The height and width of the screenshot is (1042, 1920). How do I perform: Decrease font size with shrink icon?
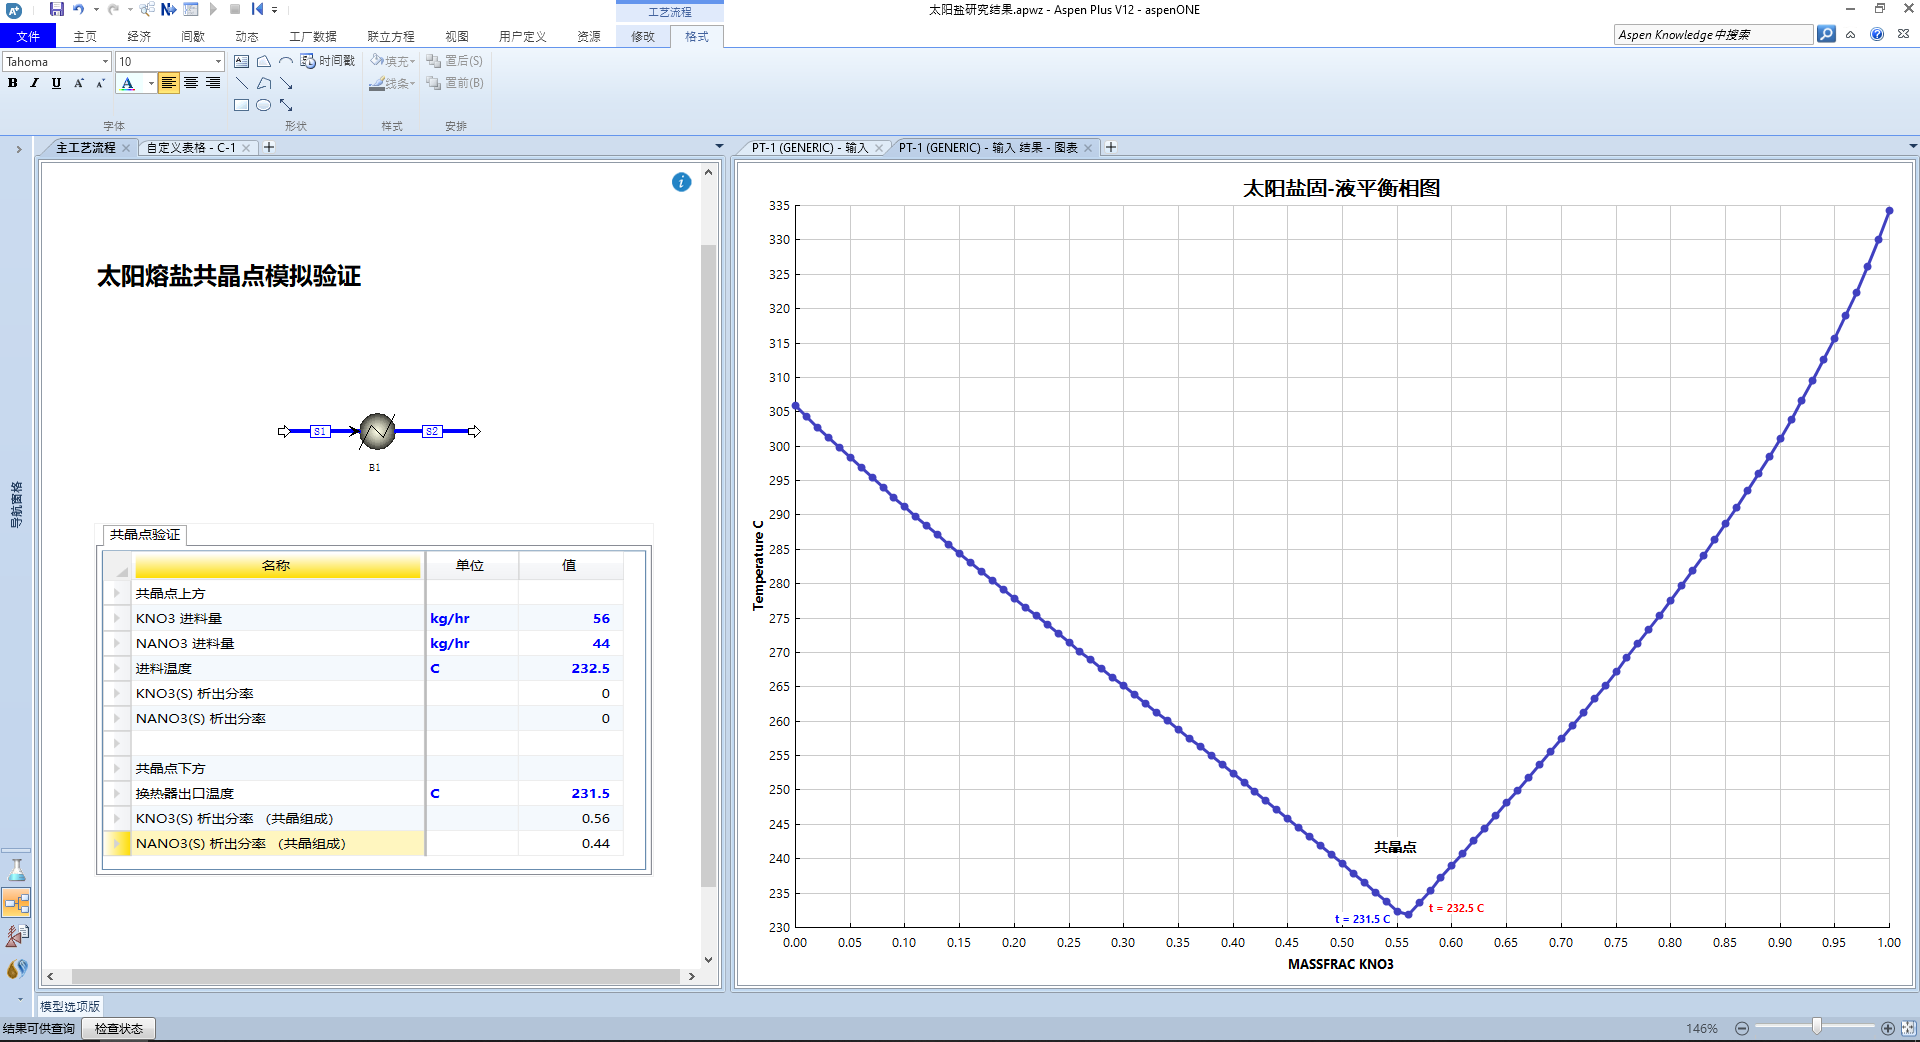(101, 83)
